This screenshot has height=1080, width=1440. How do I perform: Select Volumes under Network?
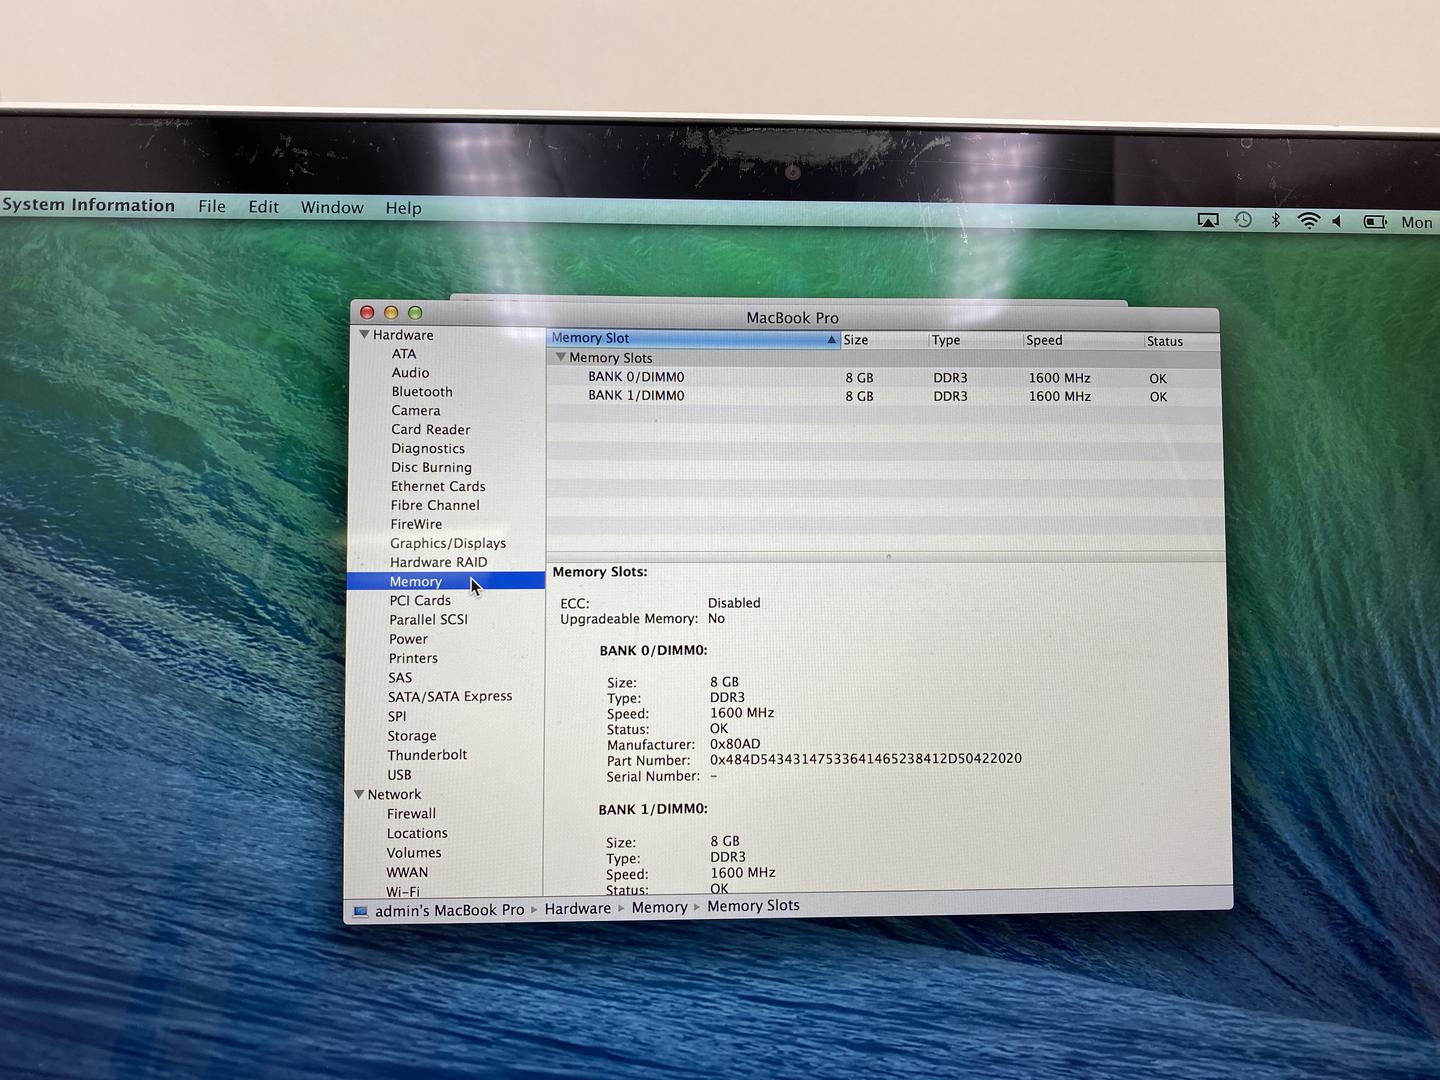[x=414, y=853]
